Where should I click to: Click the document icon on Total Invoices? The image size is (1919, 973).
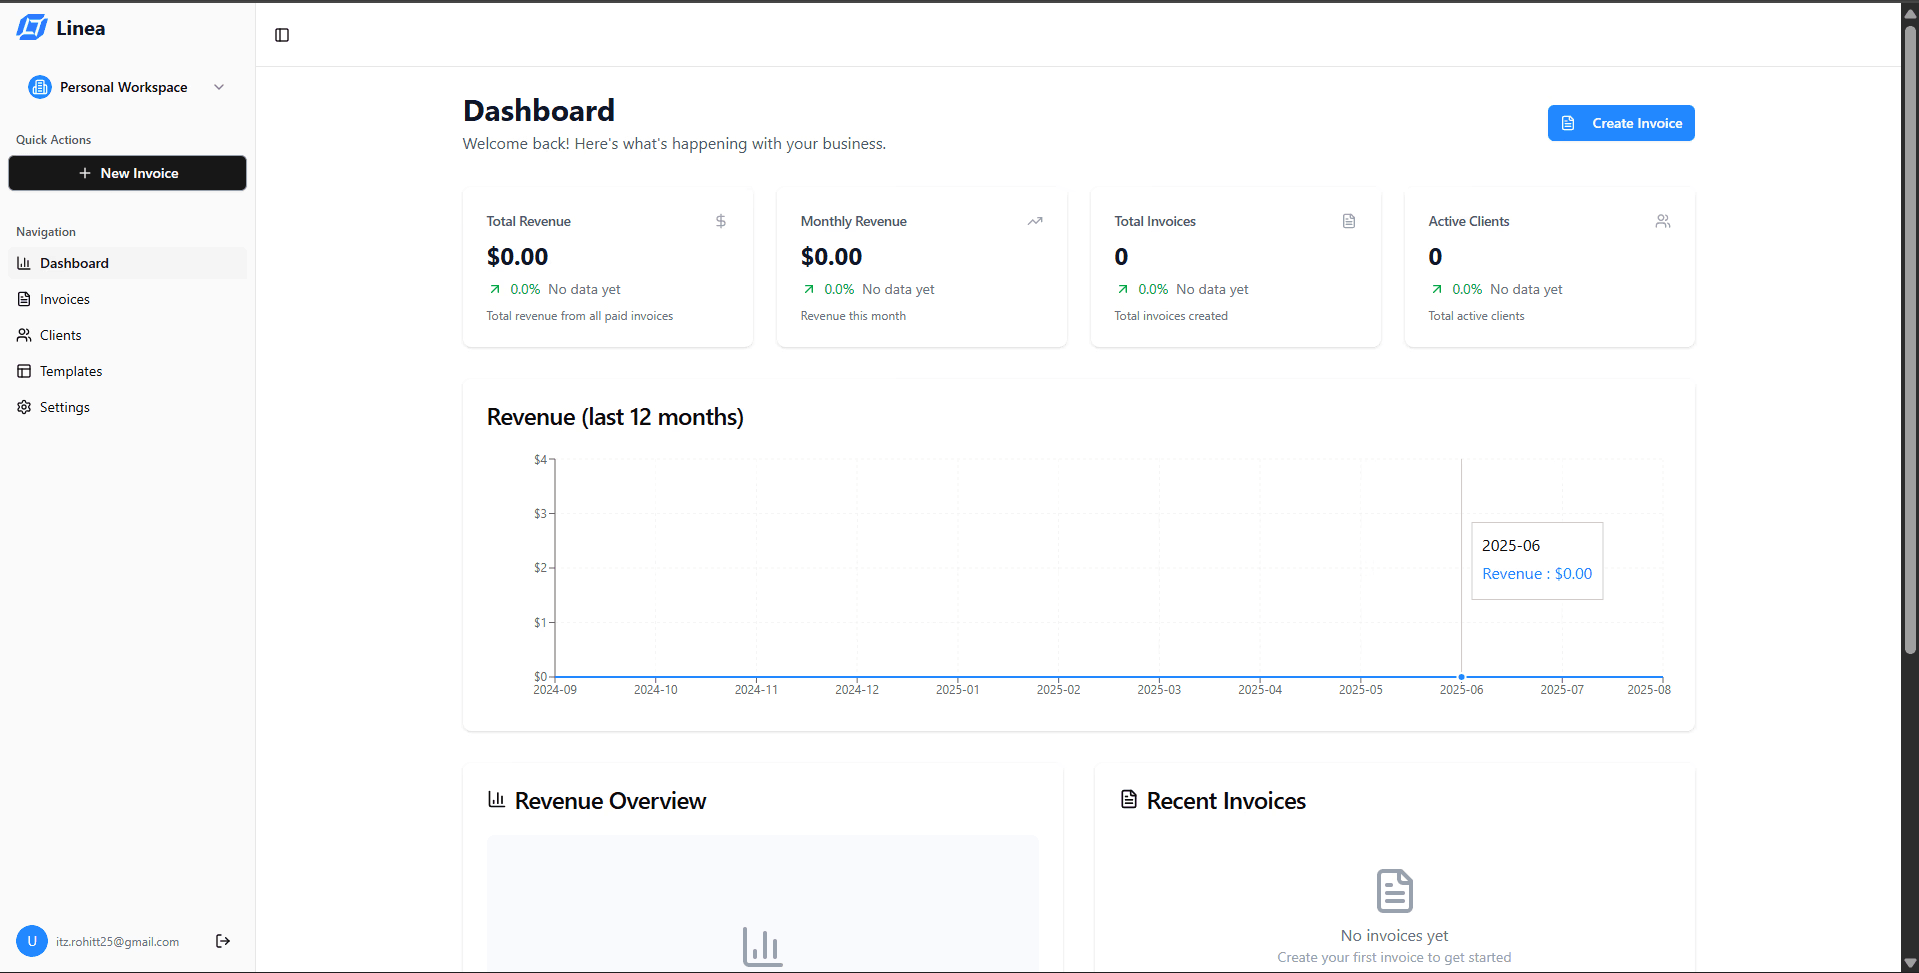(1349, 221)
